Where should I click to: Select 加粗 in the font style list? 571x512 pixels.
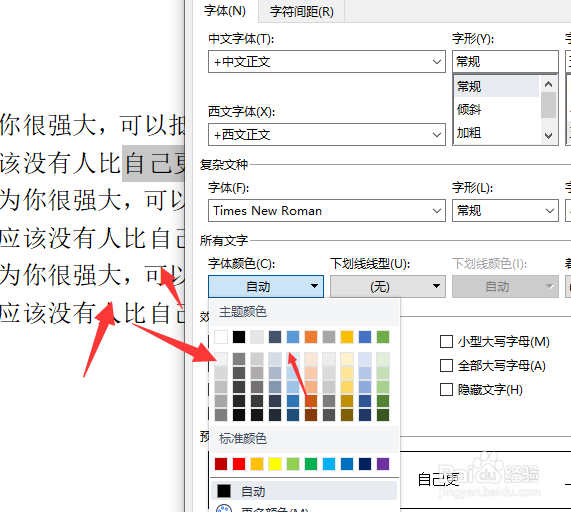coord(497,133)
